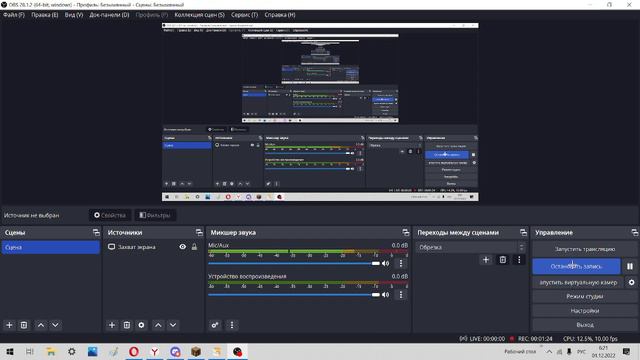Click the REC: 00:01:24 status text
Screen dimensions: 640x360
535,339
